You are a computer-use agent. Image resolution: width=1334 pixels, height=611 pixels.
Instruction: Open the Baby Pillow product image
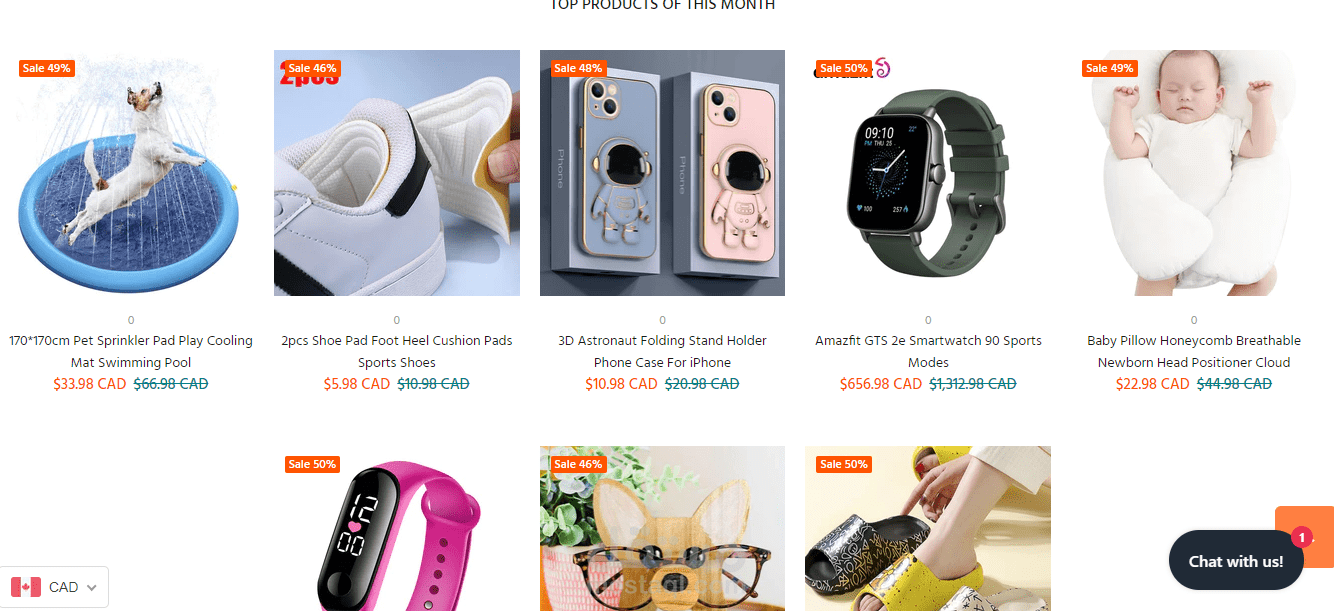[1194, 173]
